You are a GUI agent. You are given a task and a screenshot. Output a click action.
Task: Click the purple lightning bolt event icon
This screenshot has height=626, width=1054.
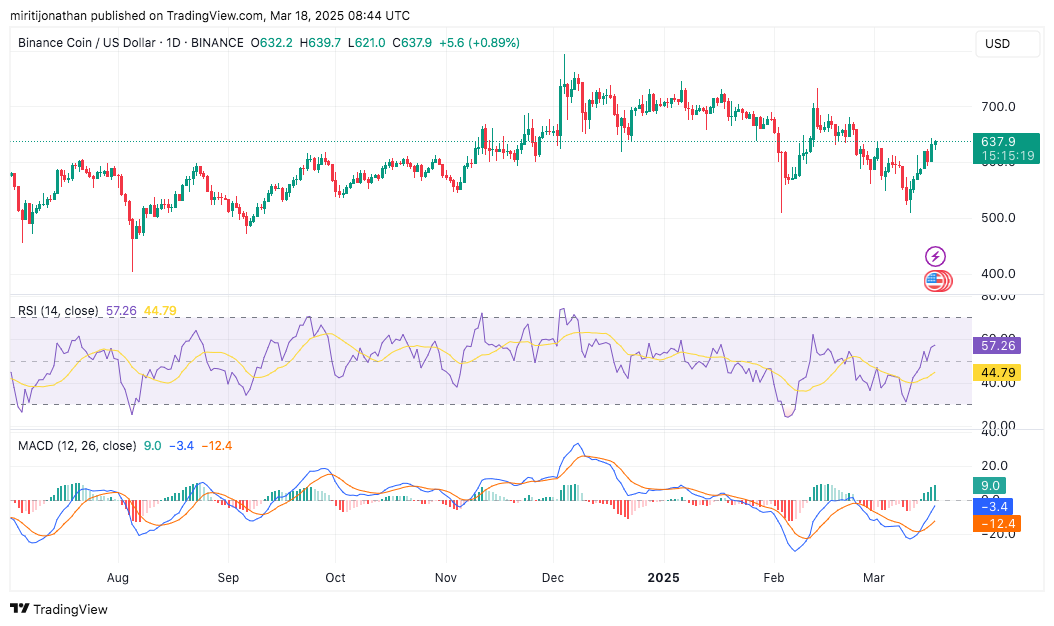(x=935, y=256)
